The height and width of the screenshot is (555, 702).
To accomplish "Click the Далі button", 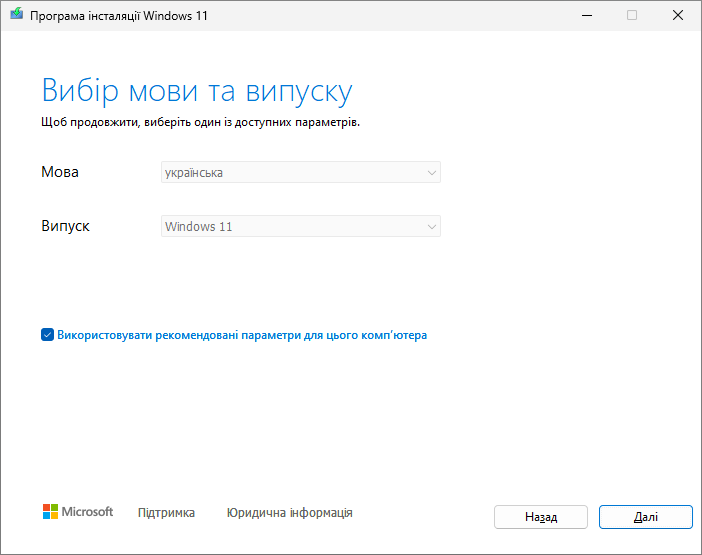I will pyautogui.click(x=646, y=517).
